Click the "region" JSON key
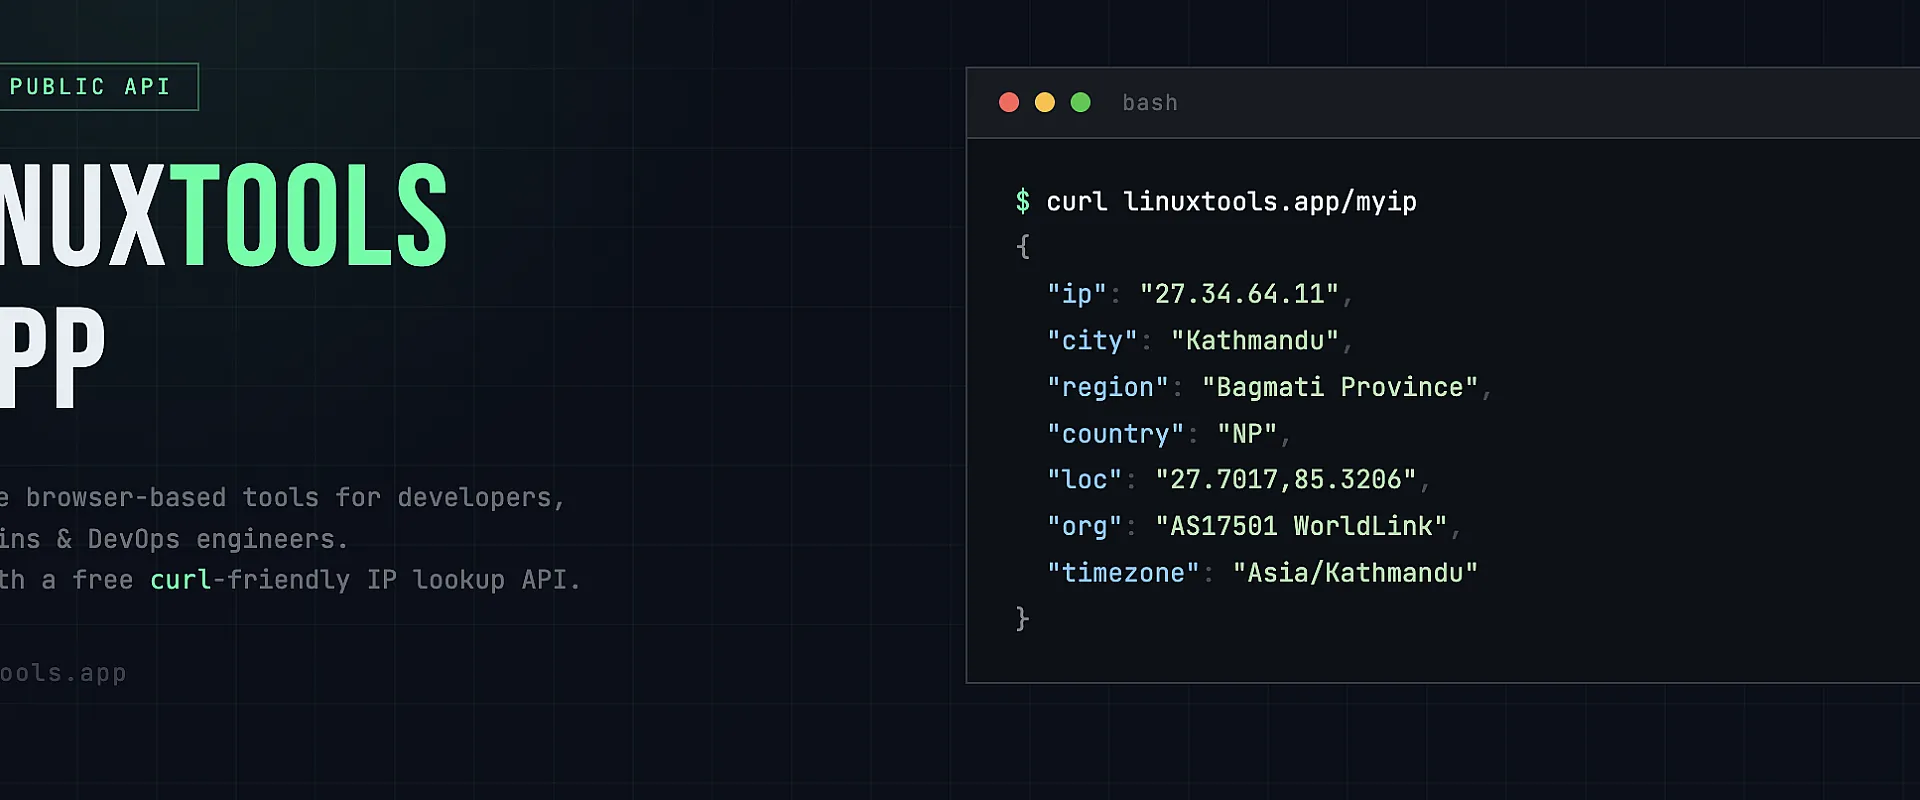The image size is (1920, 800). coord(1108,388)
